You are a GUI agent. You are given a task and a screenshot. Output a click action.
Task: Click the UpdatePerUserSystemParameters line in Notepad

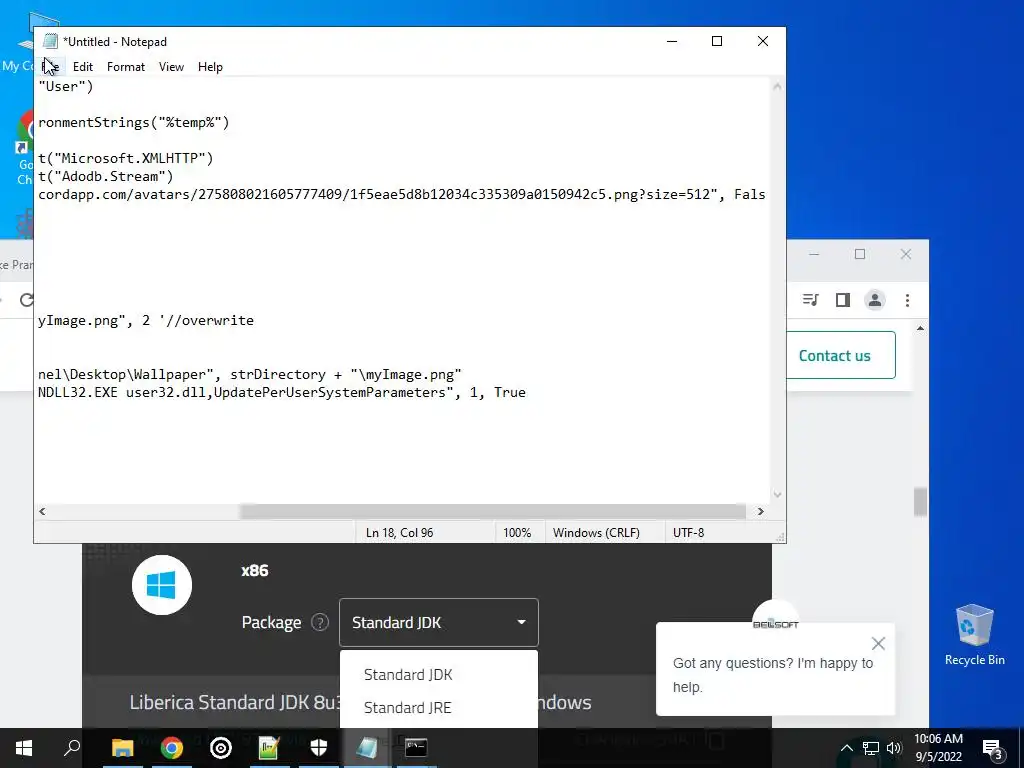click(281, 392)
